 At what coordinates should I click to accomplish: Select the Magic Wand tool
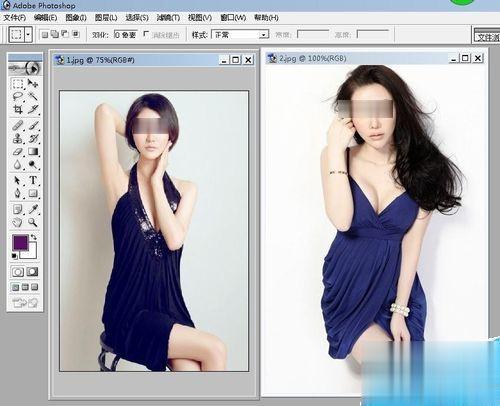click(x=33, y=96)
